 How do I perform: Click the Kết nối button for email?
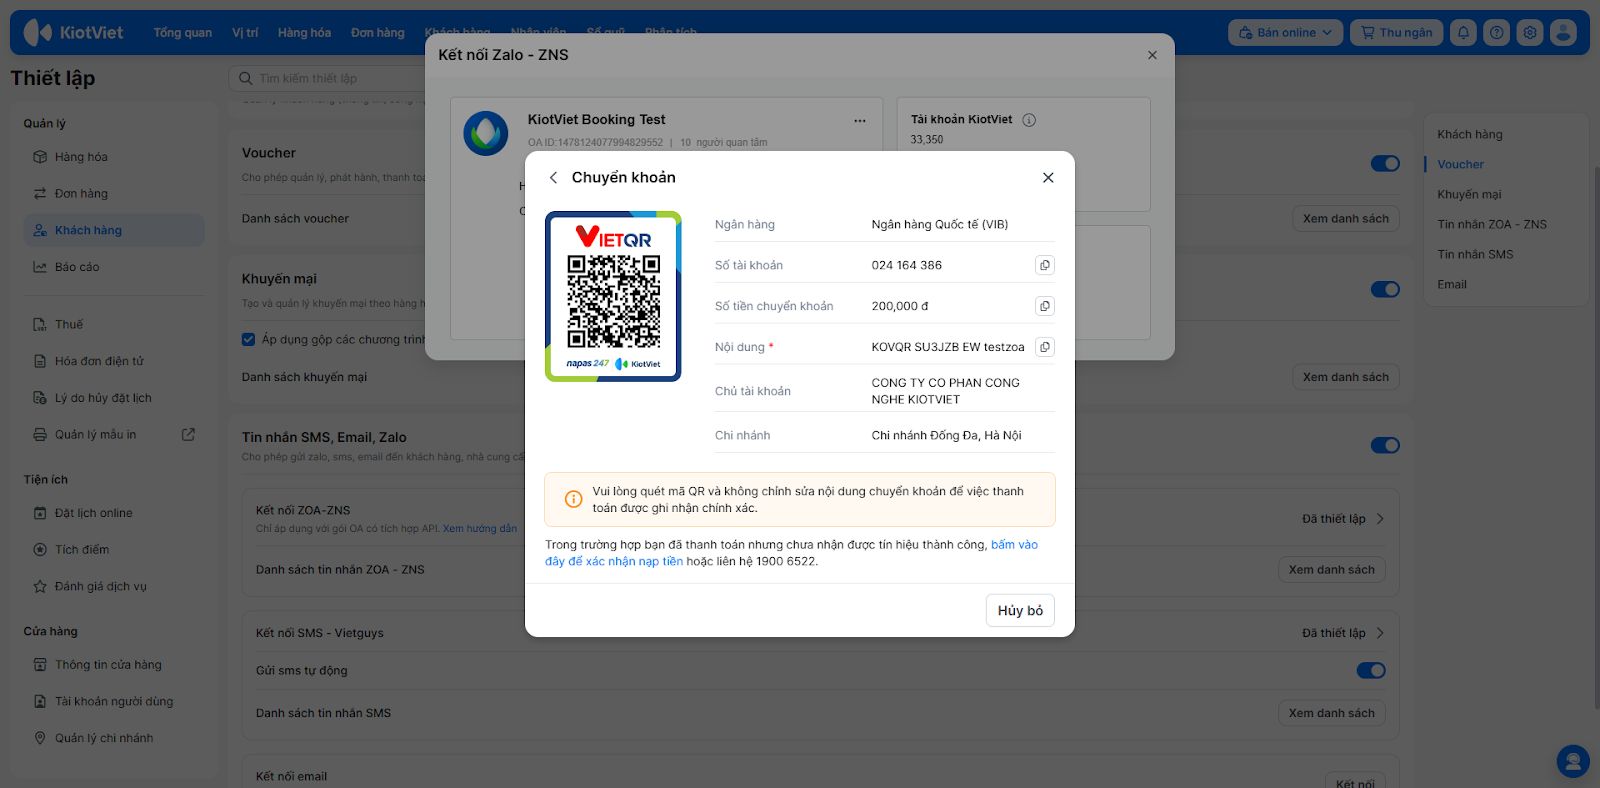[1355, 783]
